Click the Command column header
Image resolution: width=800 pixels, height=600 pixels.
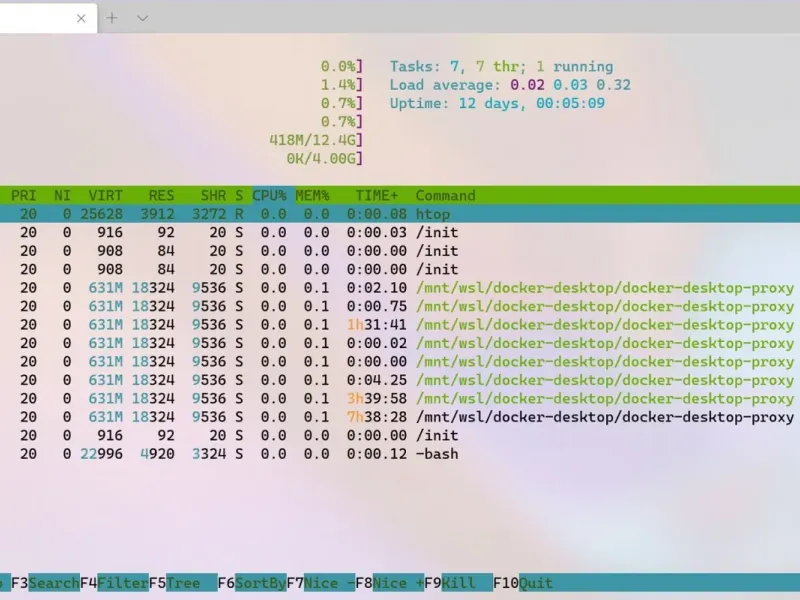445,195
